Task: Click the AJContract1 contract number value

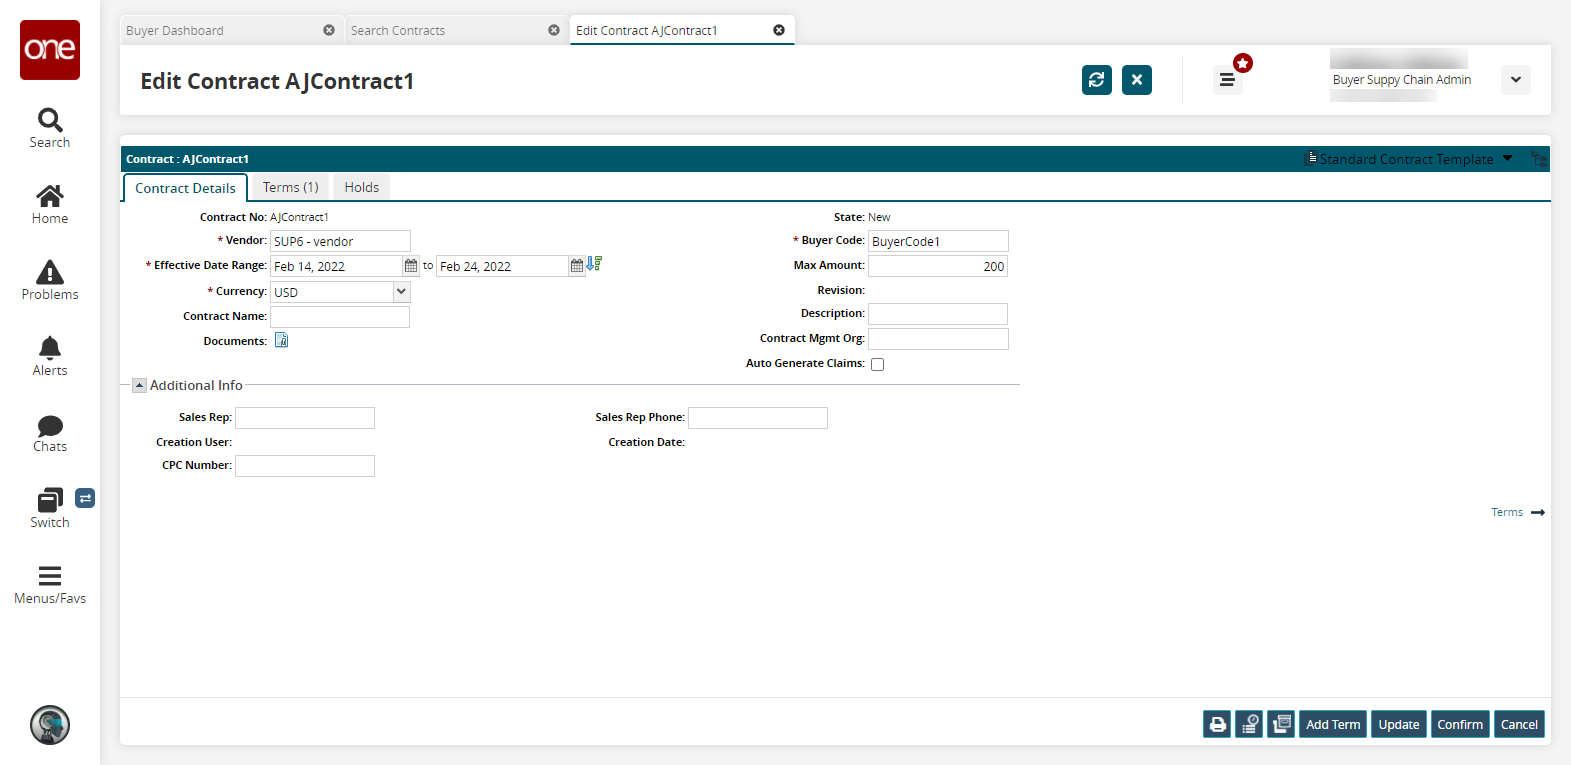Action: [299, 217]
